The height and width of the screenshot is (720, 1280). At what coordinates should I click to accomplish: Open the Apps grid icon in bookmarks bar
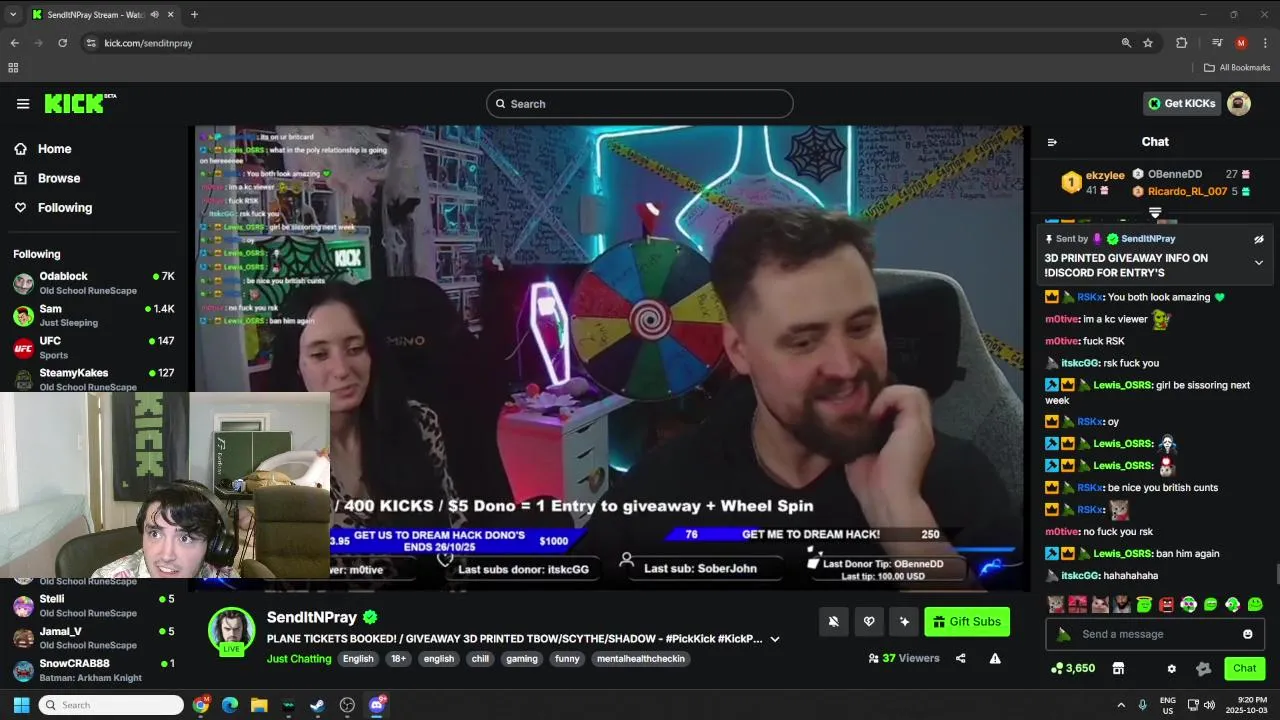tap(13, 68)
